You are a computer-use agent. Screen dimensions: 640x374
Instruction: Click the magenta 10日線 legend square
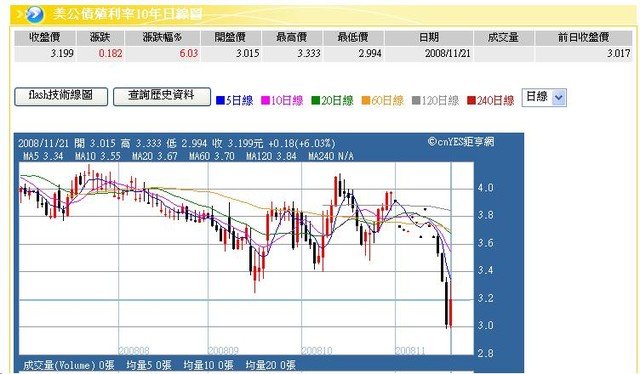point(265,100)
